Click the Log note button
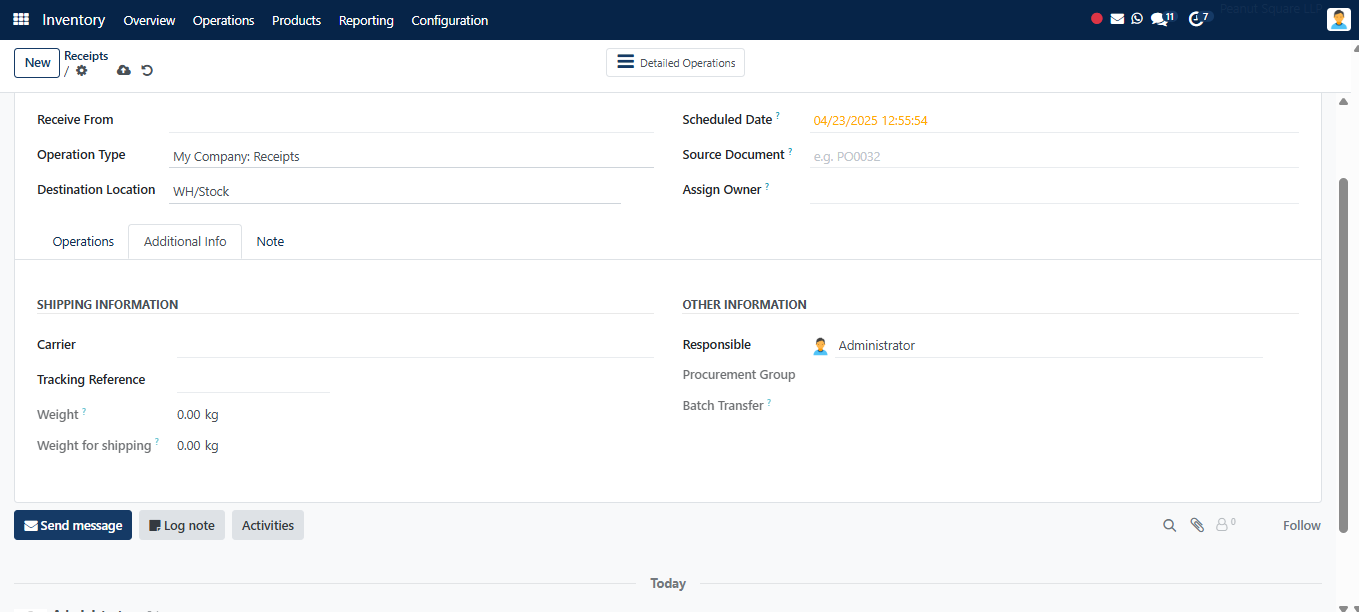The height and width of the screenshot is (612, 1359). 182,525
